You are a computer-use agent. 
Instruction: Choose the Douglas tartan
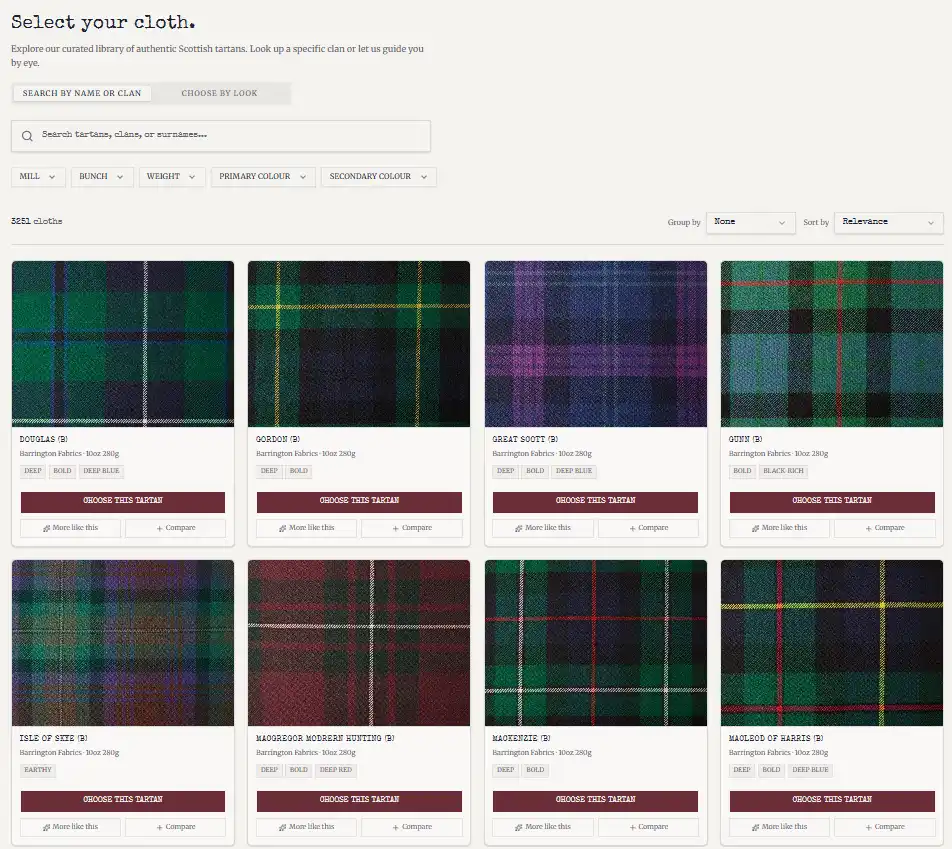pyautogui.click(x=123, y=502)
